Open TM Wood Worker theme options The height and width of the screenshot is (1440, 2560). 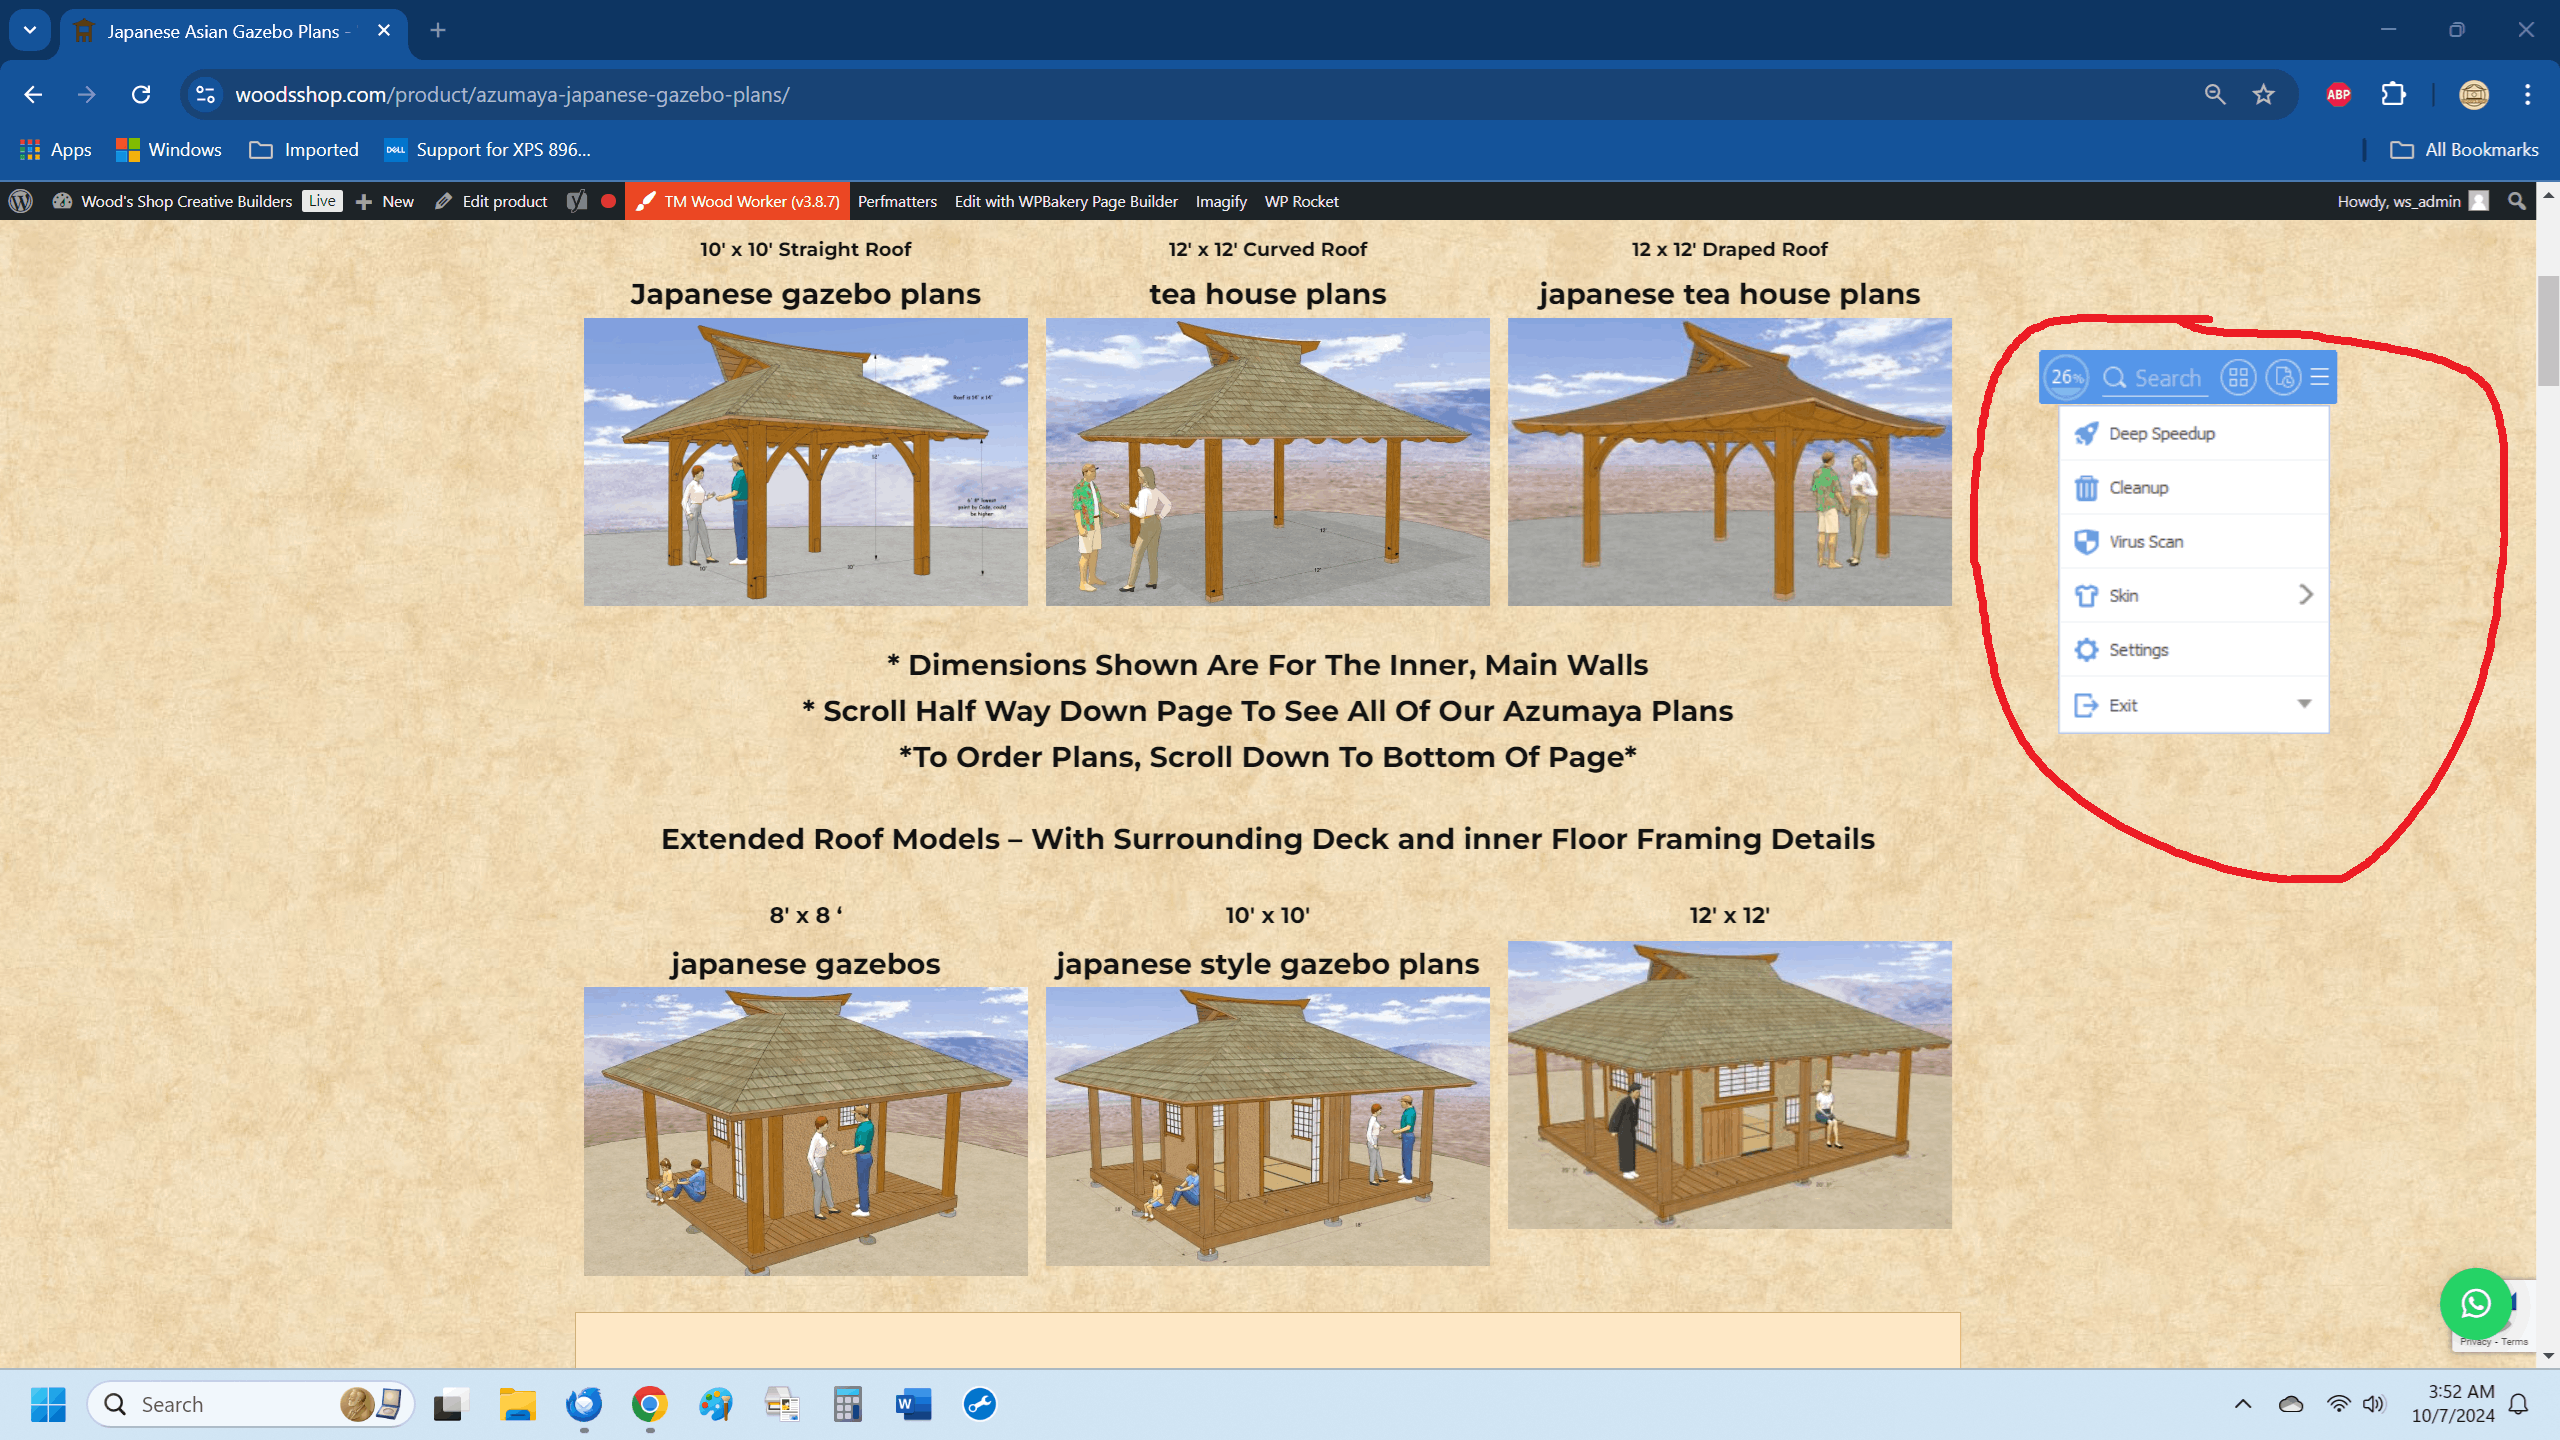737,201
